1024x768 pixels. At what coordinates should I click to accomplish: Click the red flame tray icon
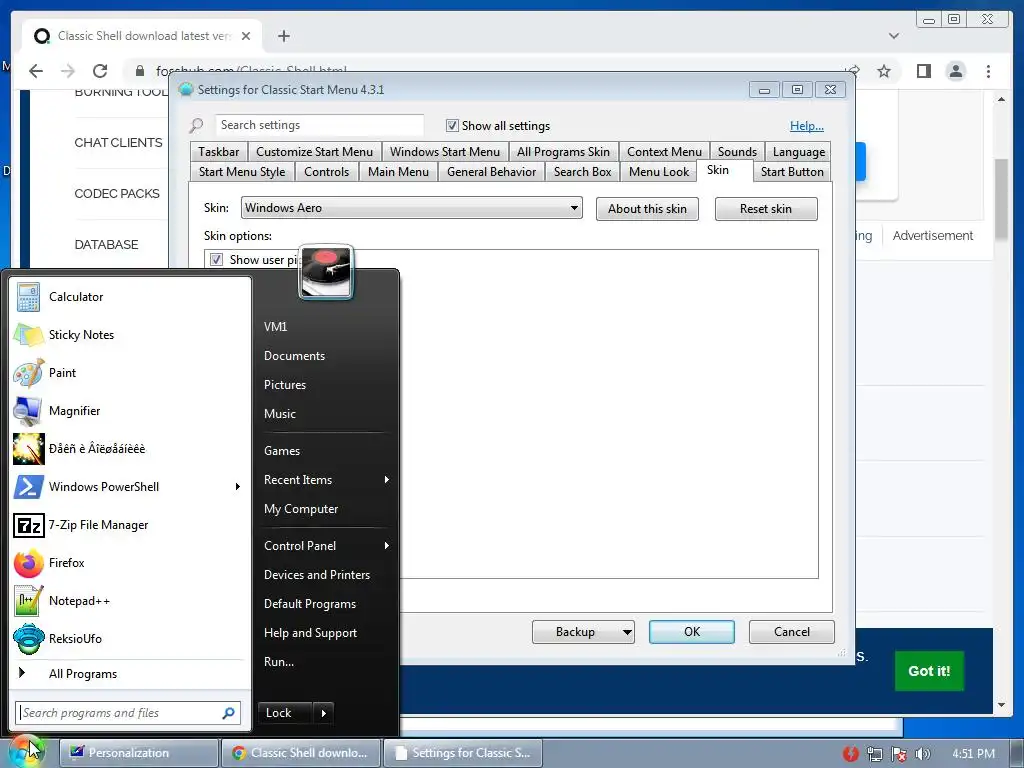(x=850, y=754)
